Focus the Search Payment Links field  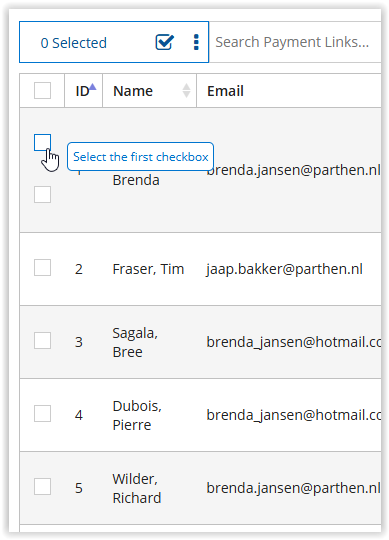point(296,42)
